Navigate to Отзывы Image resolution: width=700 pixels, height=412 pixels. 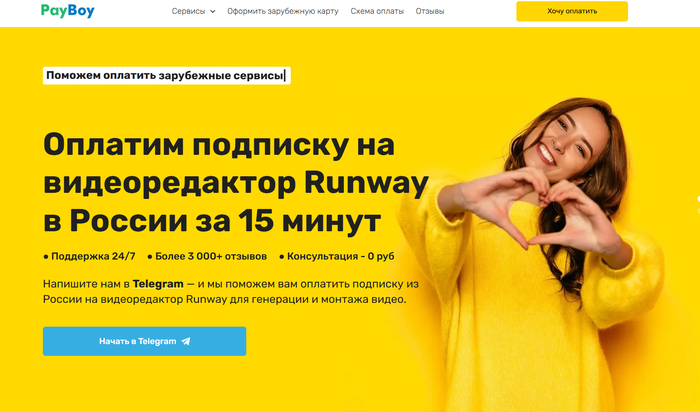click(x=429, y=11)
